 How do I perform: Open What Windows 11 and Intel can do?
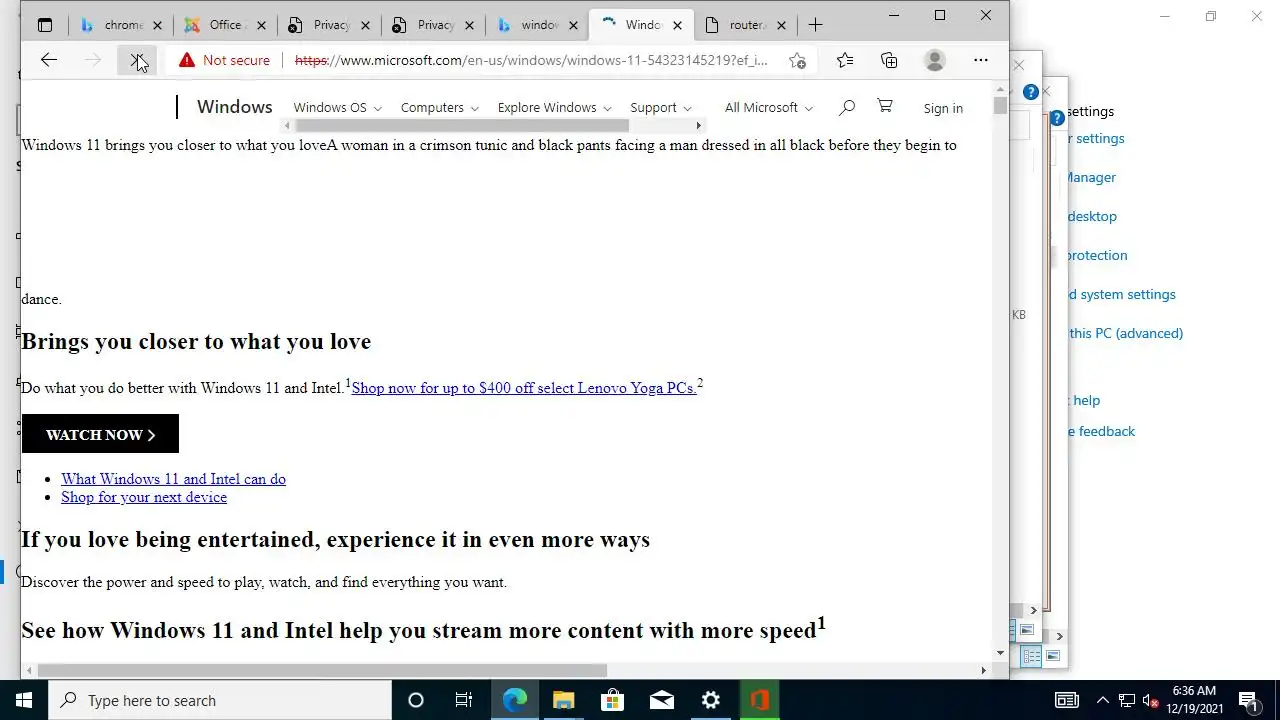click(173, 479)
